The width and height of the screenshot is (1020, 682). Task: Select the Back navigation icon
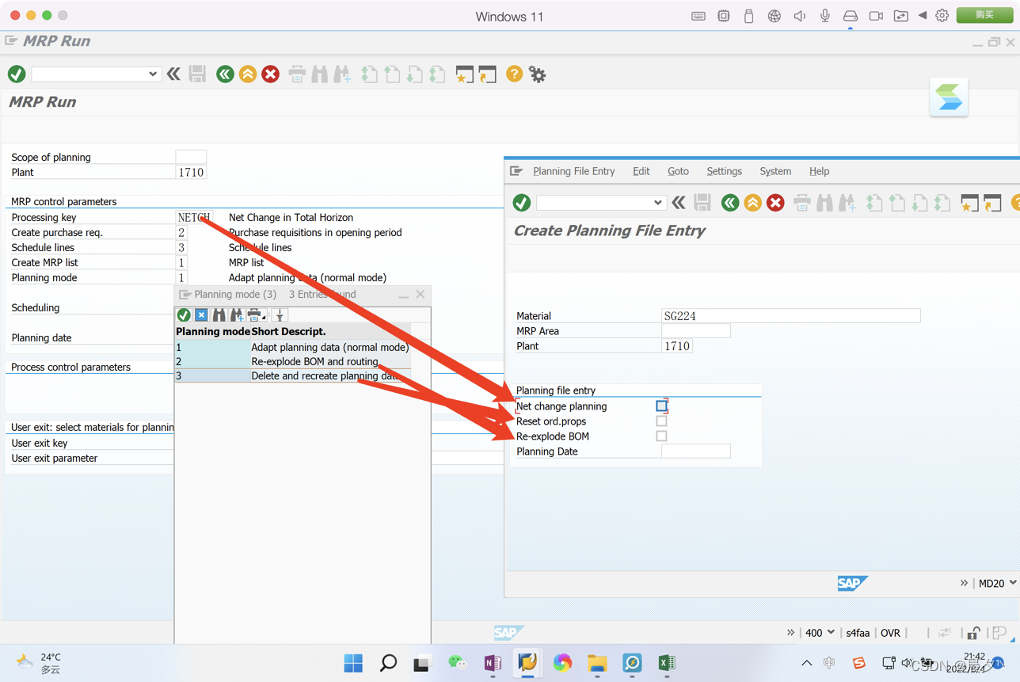coord(224,74)
